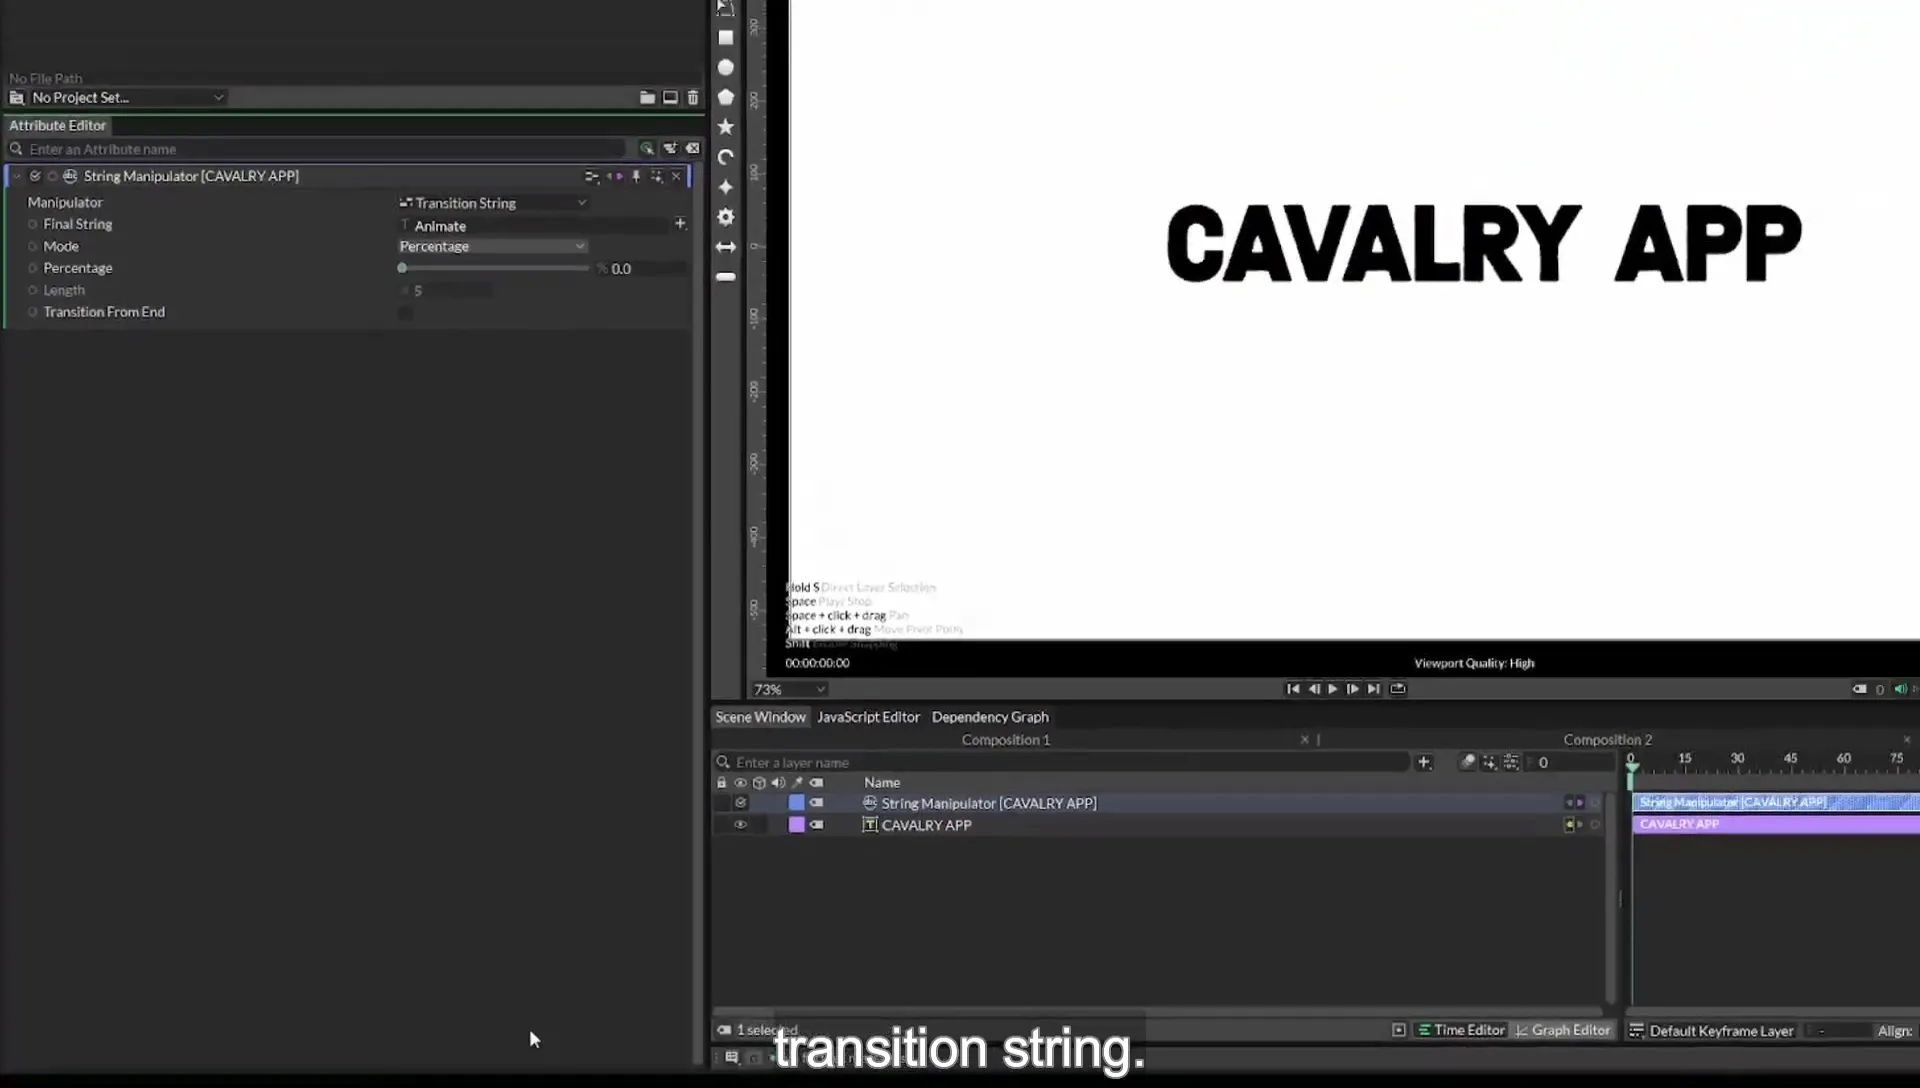Open the Default Keyframe Layer dropdown
Image resolution: width=1920 pixels, height=1088 pixels.
coord(1721,1031)
